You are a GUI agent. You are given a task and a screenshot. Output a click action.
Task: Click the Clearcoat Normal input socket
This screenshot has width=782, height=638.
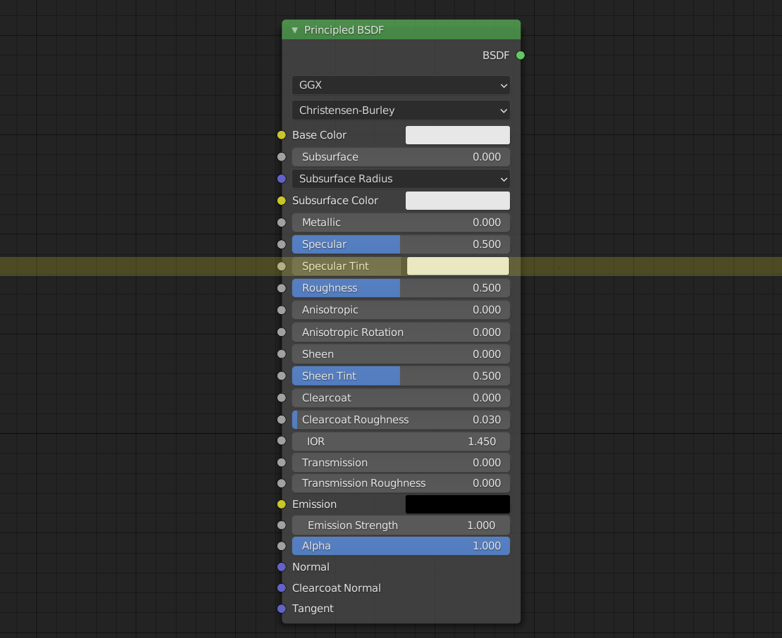tap(281, 588)
